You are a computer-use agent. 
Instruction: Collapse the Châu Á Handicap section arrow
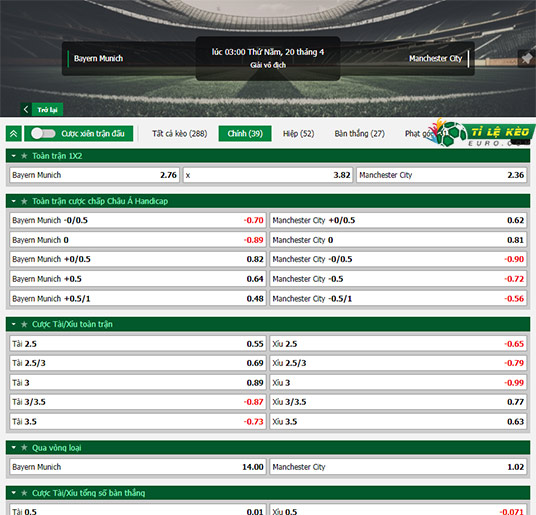coord(14,201)
